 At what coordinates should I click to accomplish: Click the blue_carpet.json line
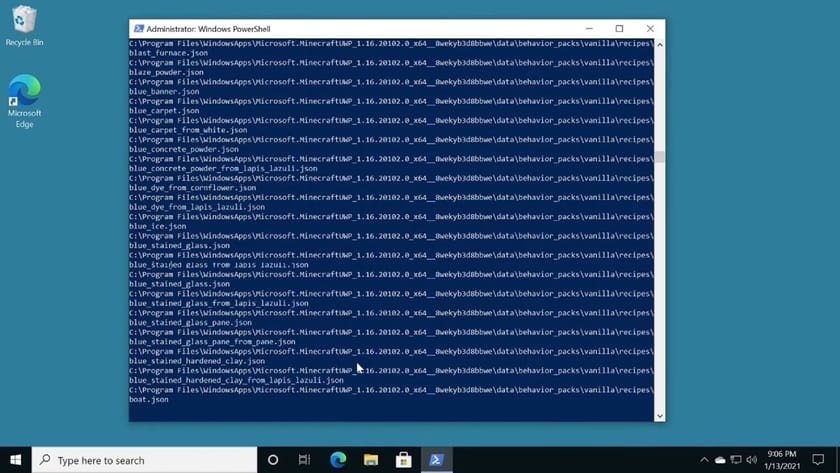point(164,111)
